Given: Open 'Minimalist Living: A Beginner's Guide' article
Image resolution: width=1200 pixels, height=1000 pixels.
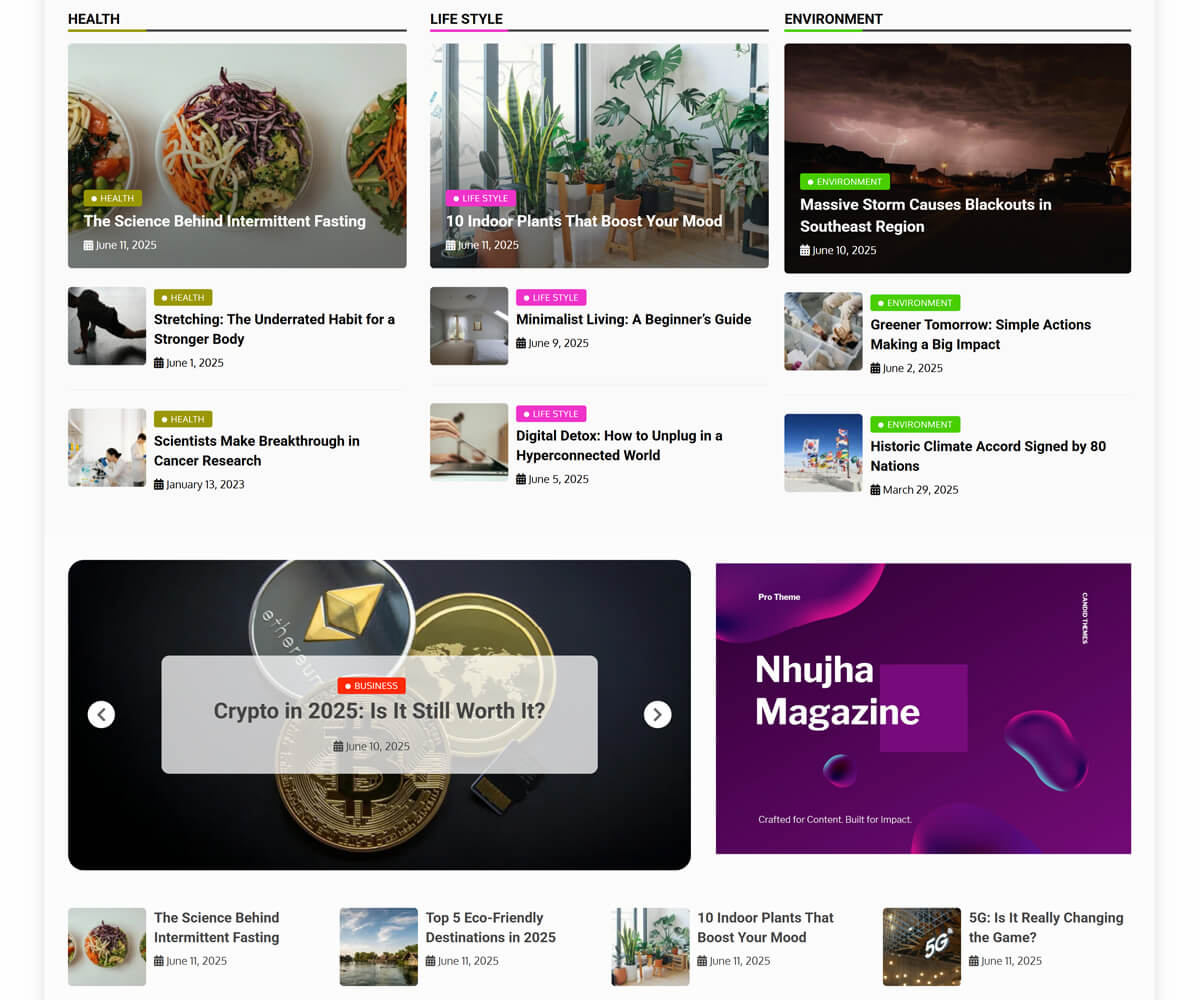Looking at the screenshot, I should pyautogui.click(x=633, y=320).
